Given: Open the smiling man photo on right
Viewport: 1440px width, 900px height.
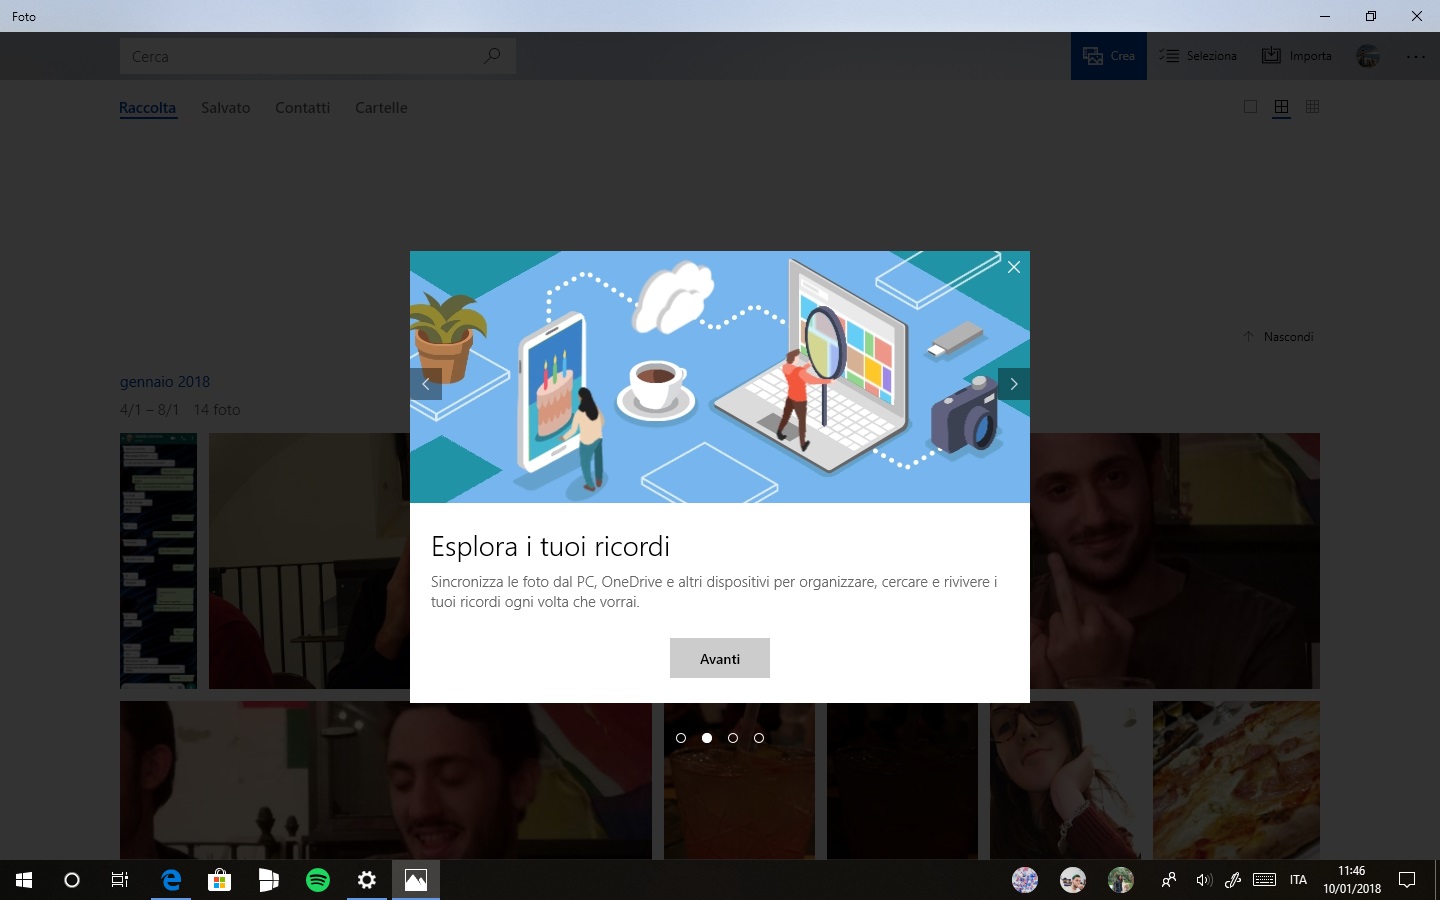Looking at the screenshot, I should click(1175, 561).
